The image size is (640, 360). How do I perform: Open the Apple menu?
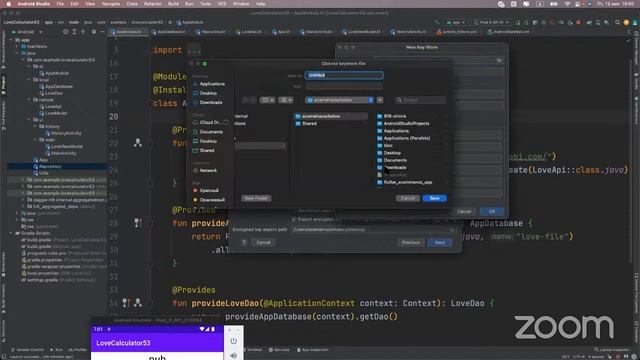pyautogui.click(x=9, y=4)
